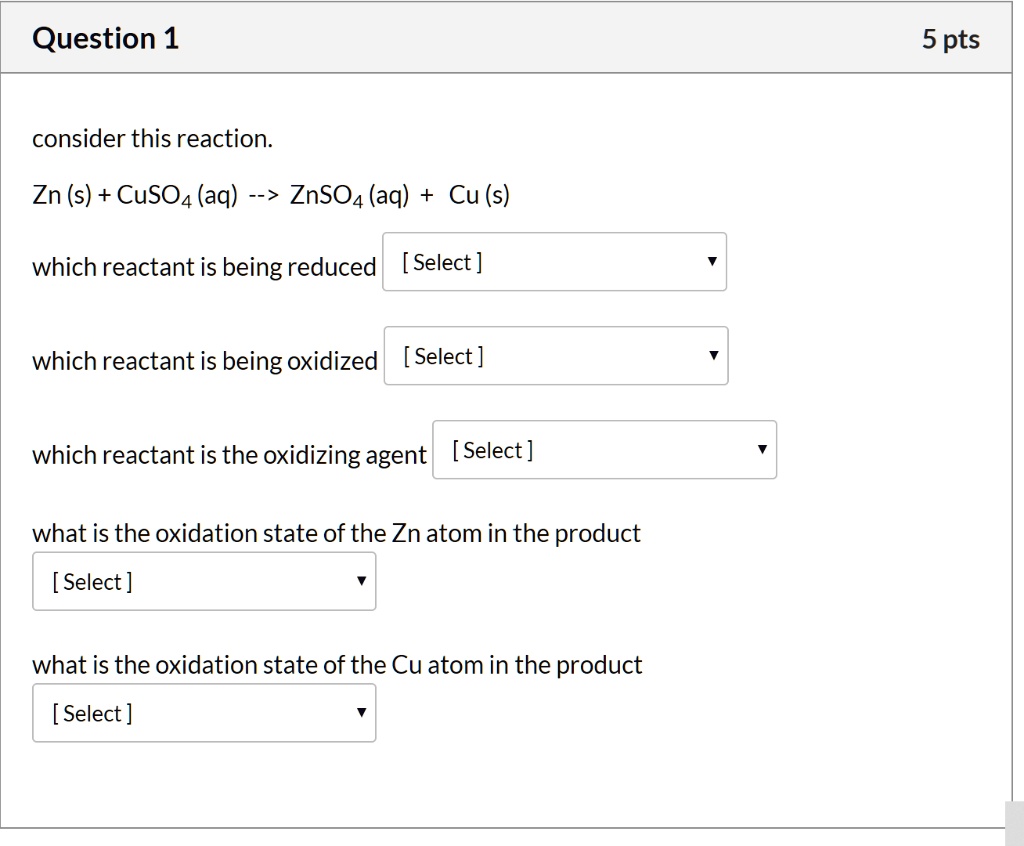Open the Zn product oxidation state dropdown
This screenshot has width=1024, height=846.
point(204,581)
